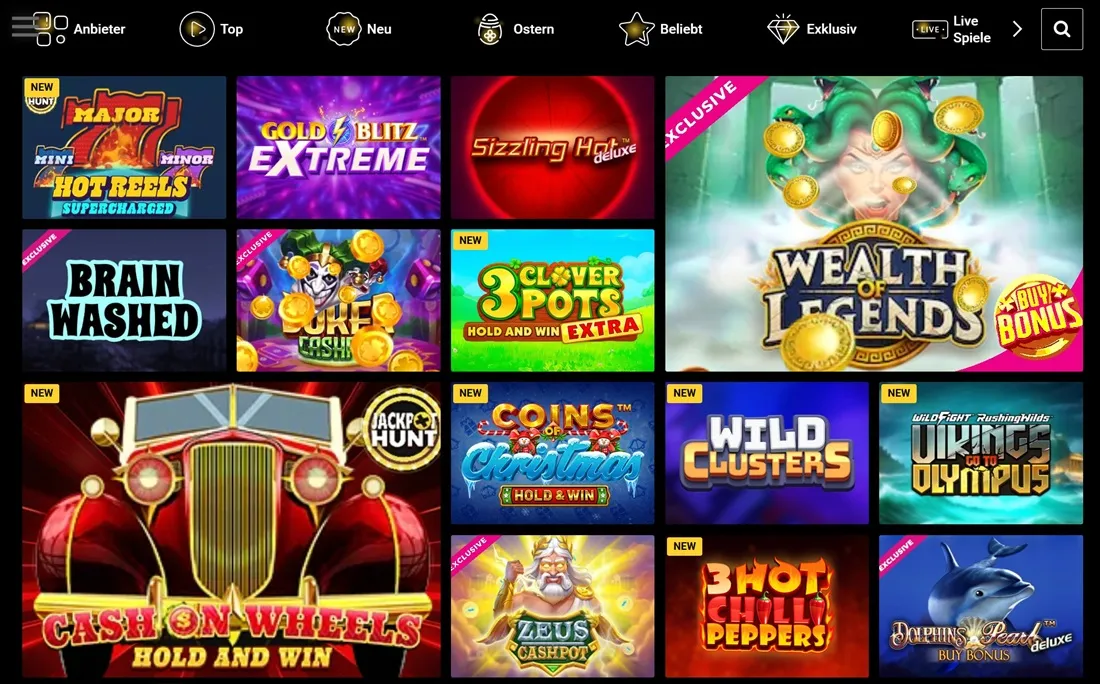Expand more categories with right chevron
The height and width of the screenshot is (684, 1100).
(1017, 29)
